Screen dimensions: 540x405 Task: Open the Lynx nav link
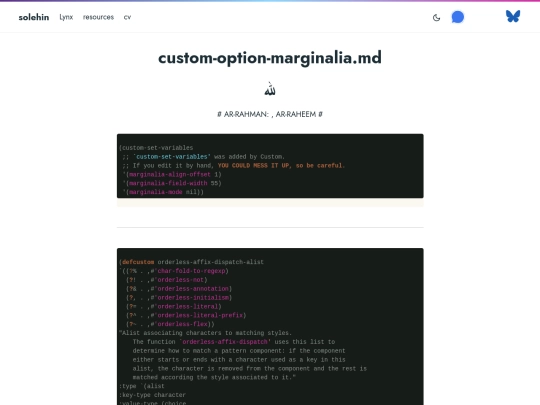(66, 17)
